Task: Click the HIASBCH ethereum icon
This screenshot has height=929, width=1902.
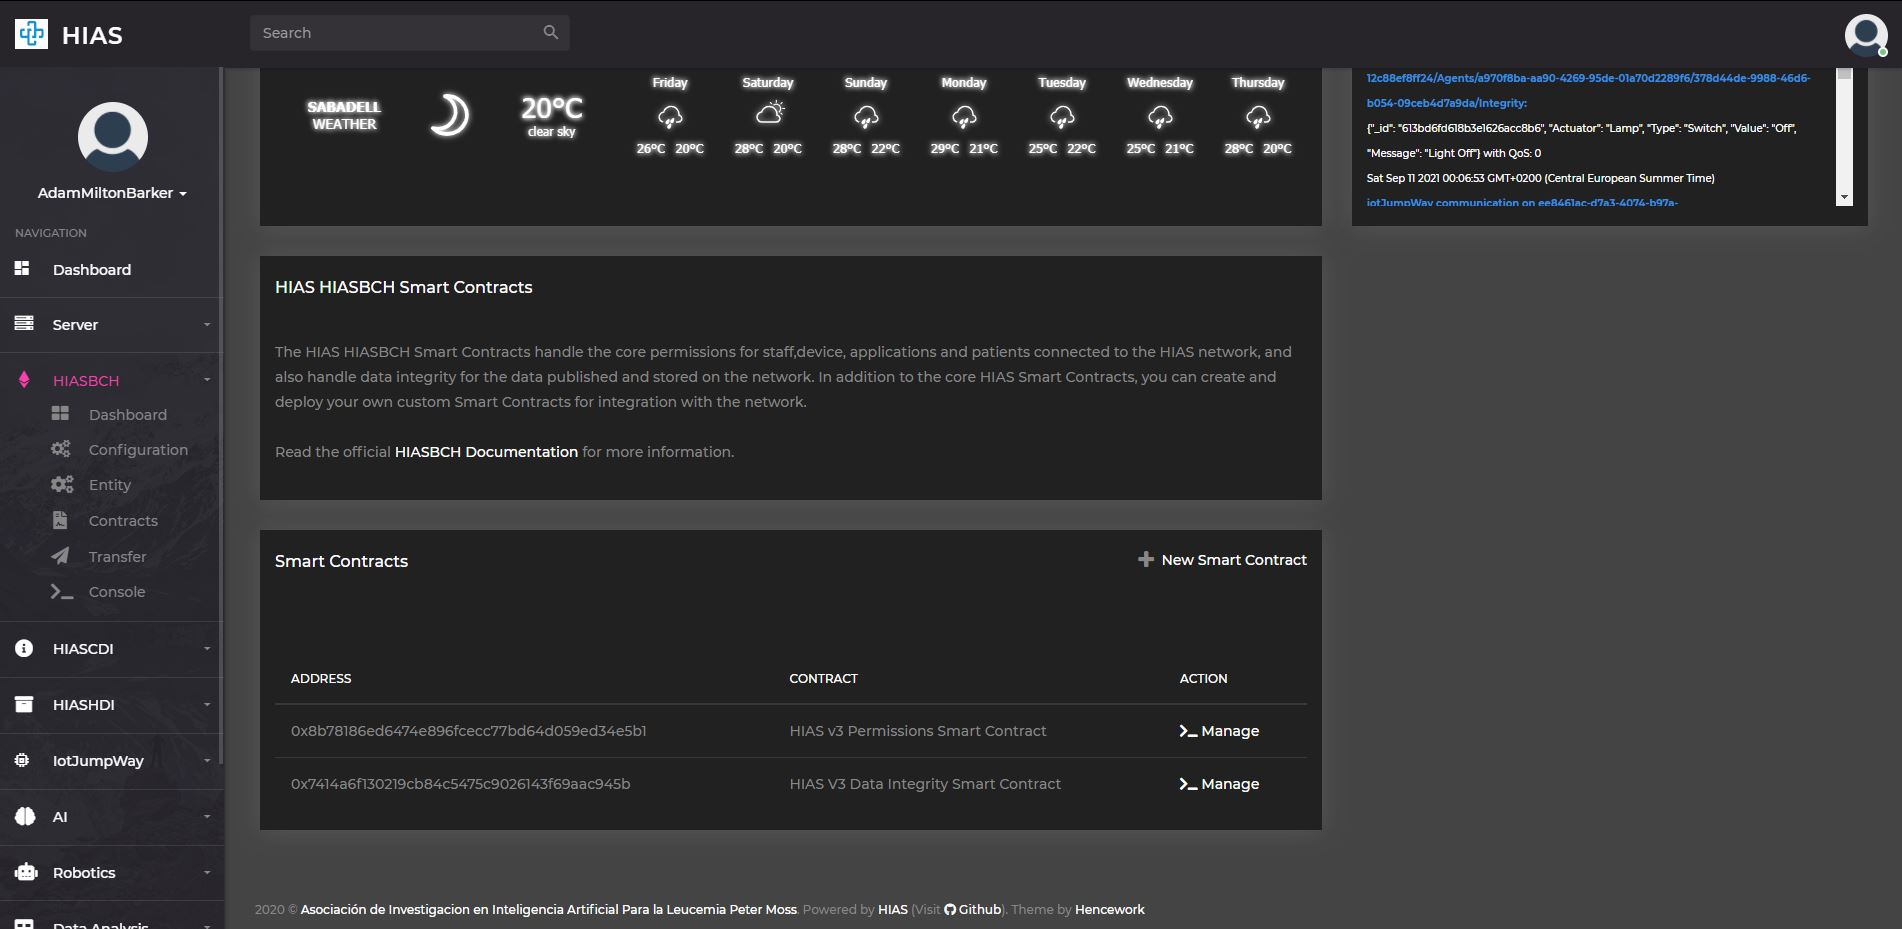Action: click(24, 379)
